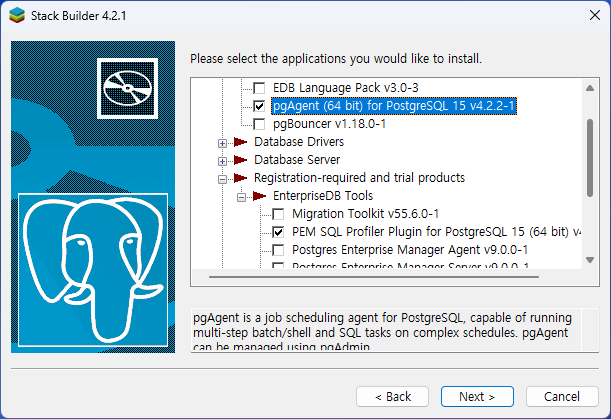Select the Database Server label
The image size is (611, 419).
click(x=297, y=160)
